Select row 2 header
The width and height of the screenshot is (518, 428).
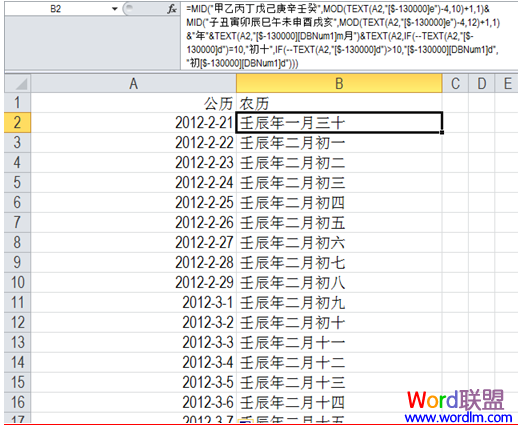(17, 123)
